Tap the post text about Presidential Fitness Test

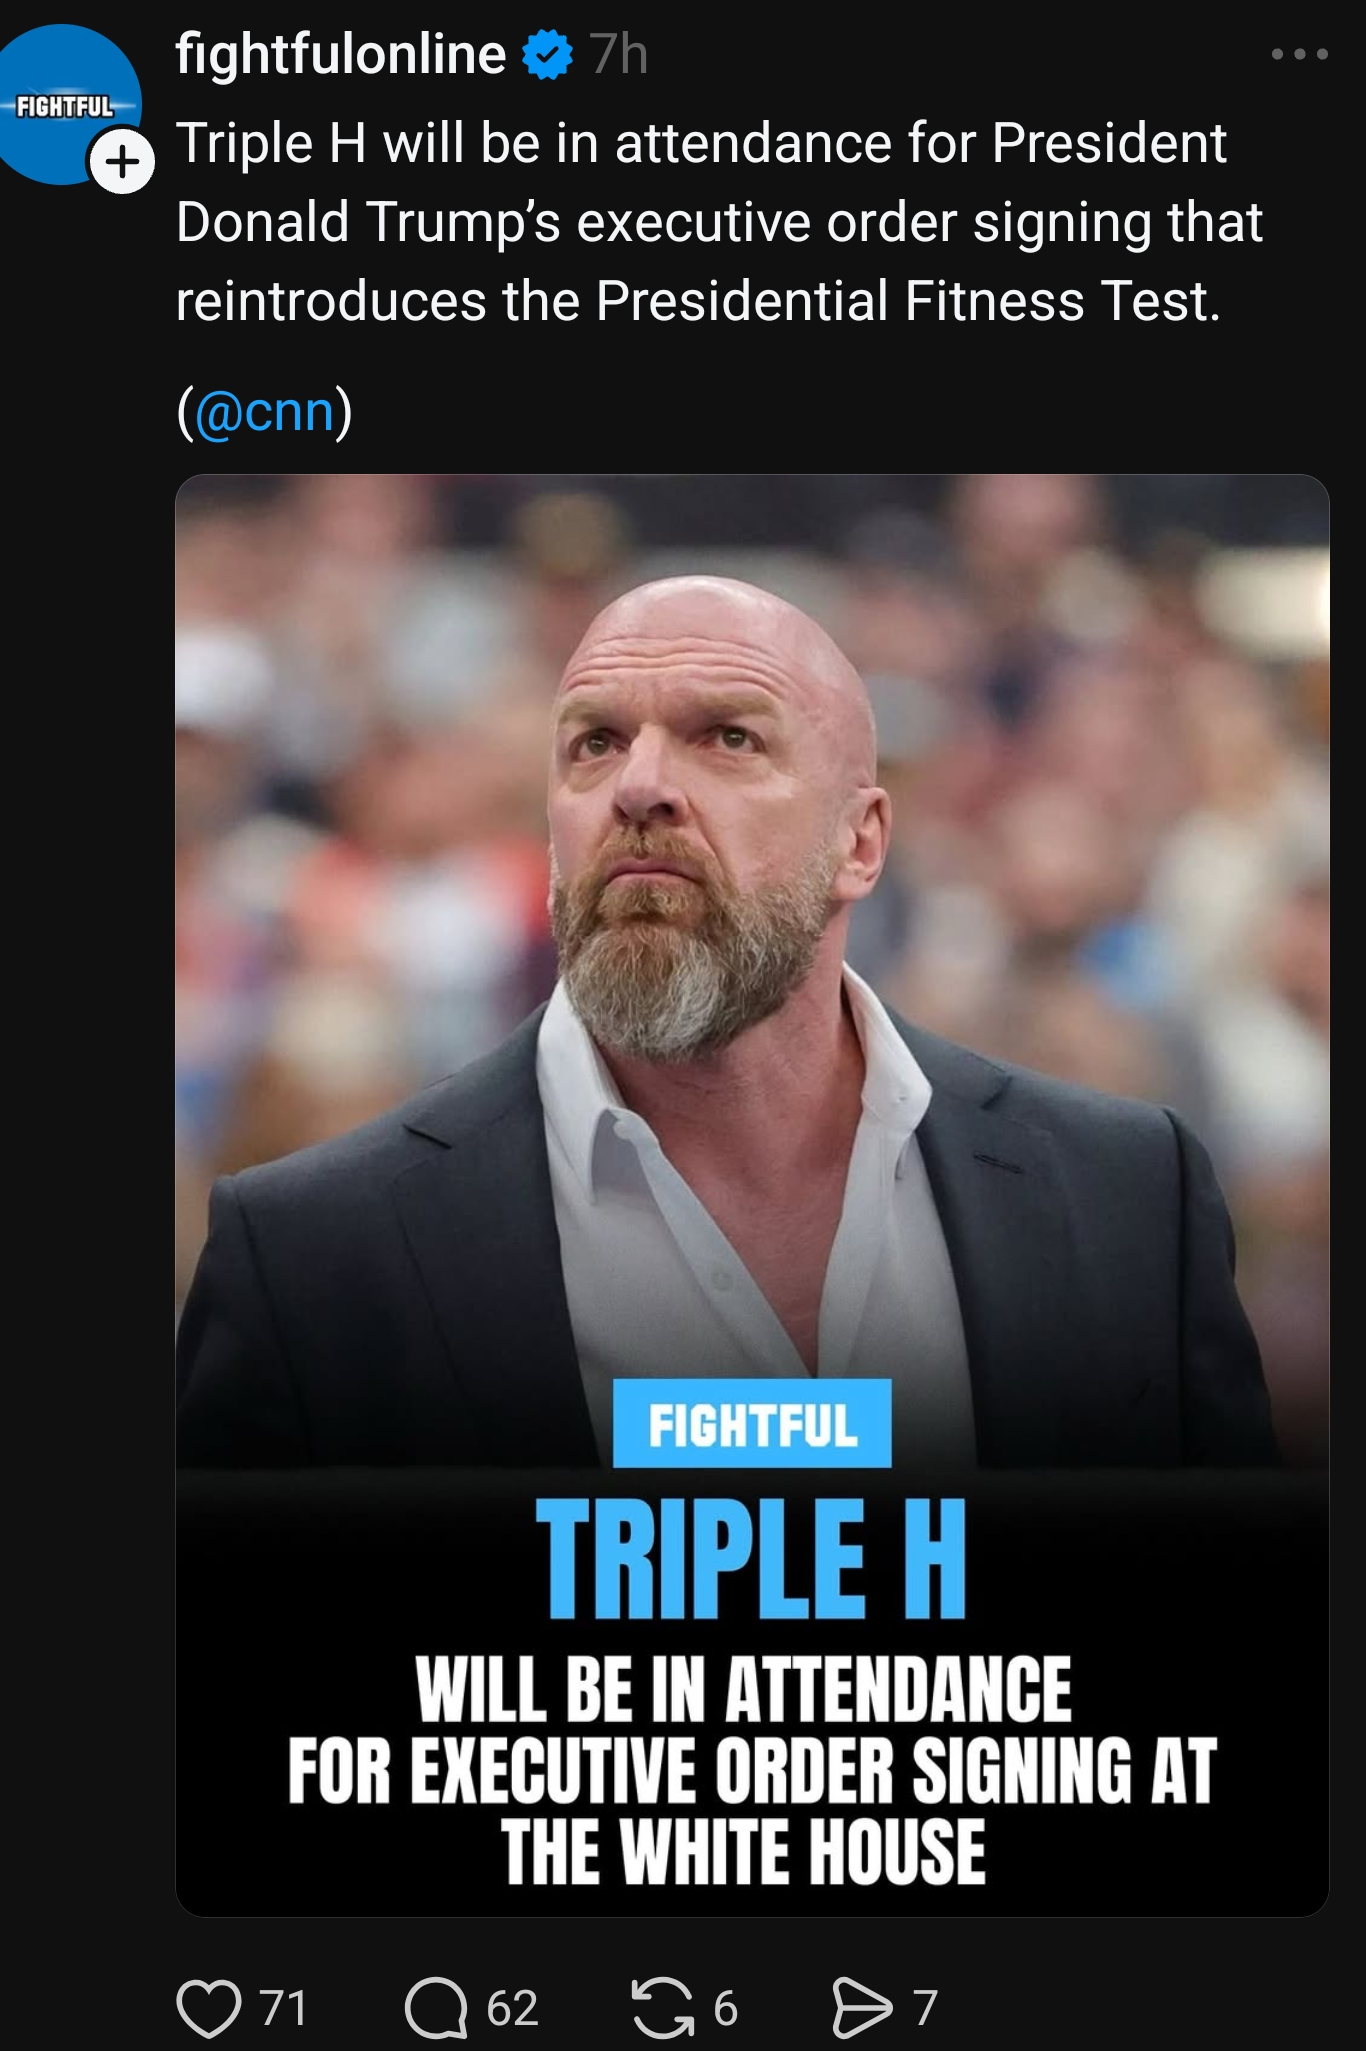[720, 222]
